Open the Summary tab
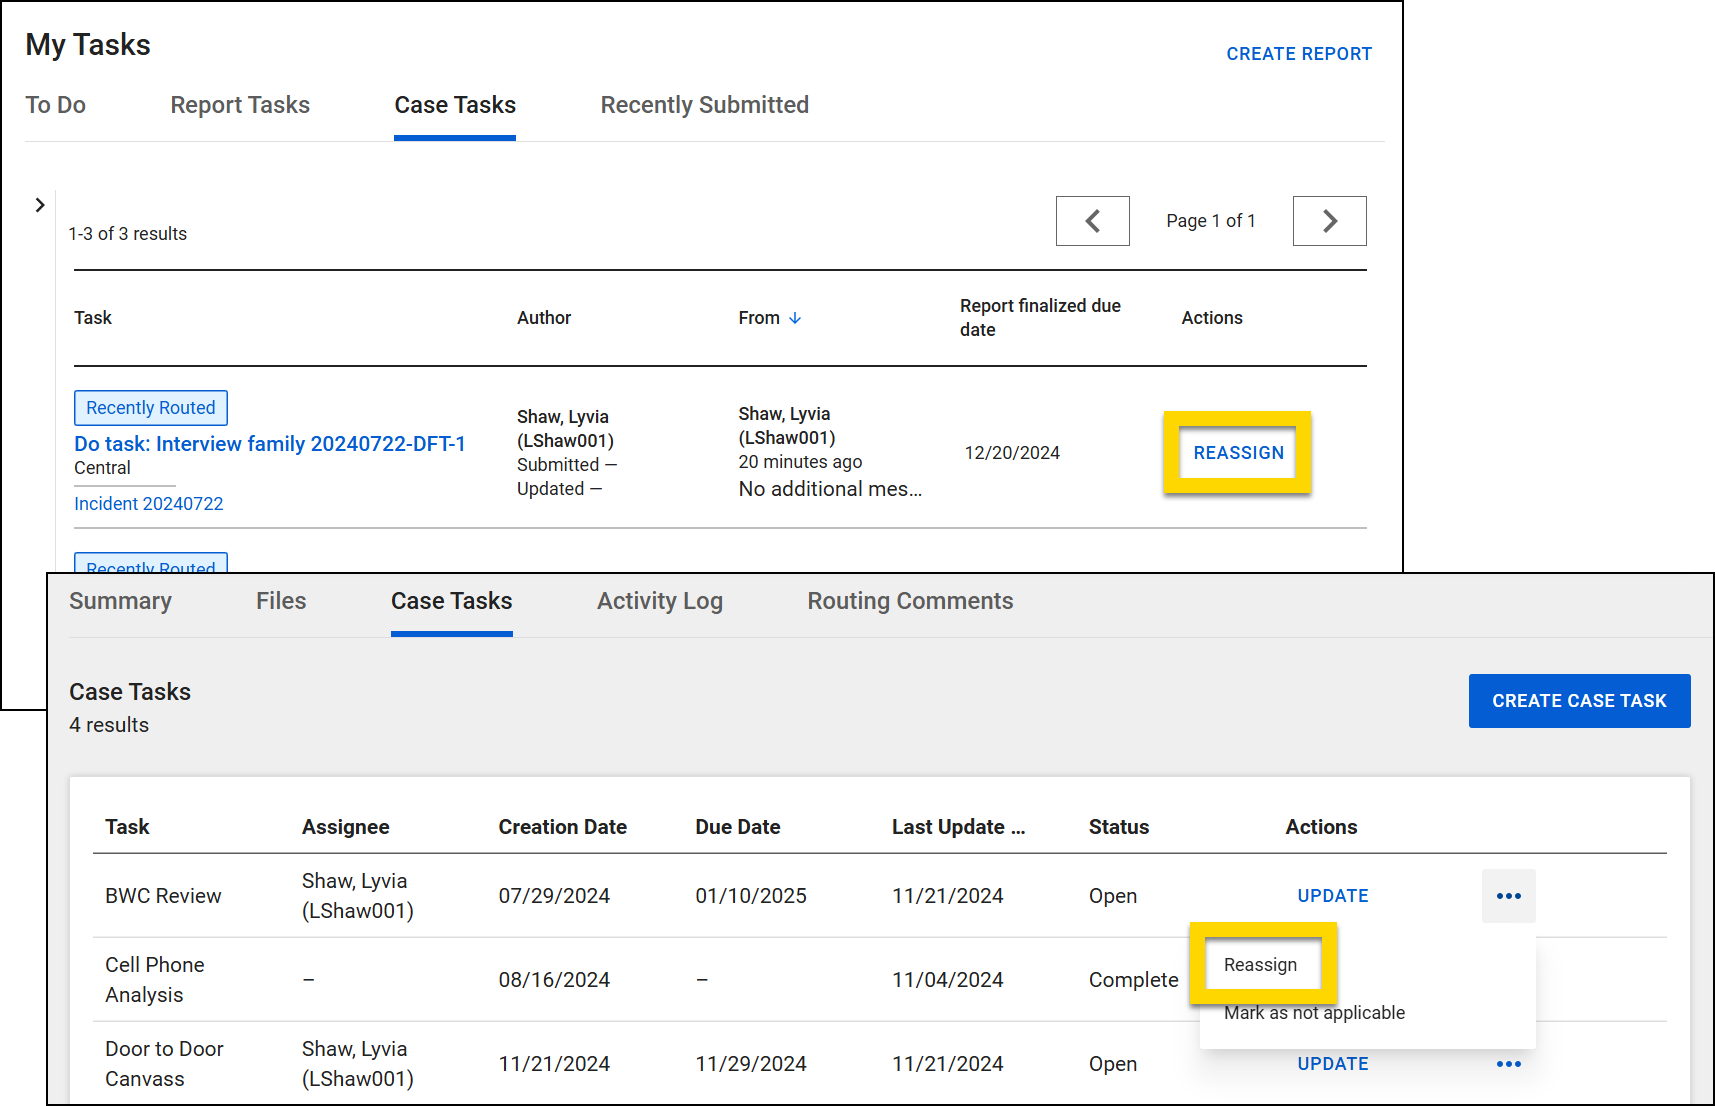Screen dimensions: 1715x1106 click(120, 601)
